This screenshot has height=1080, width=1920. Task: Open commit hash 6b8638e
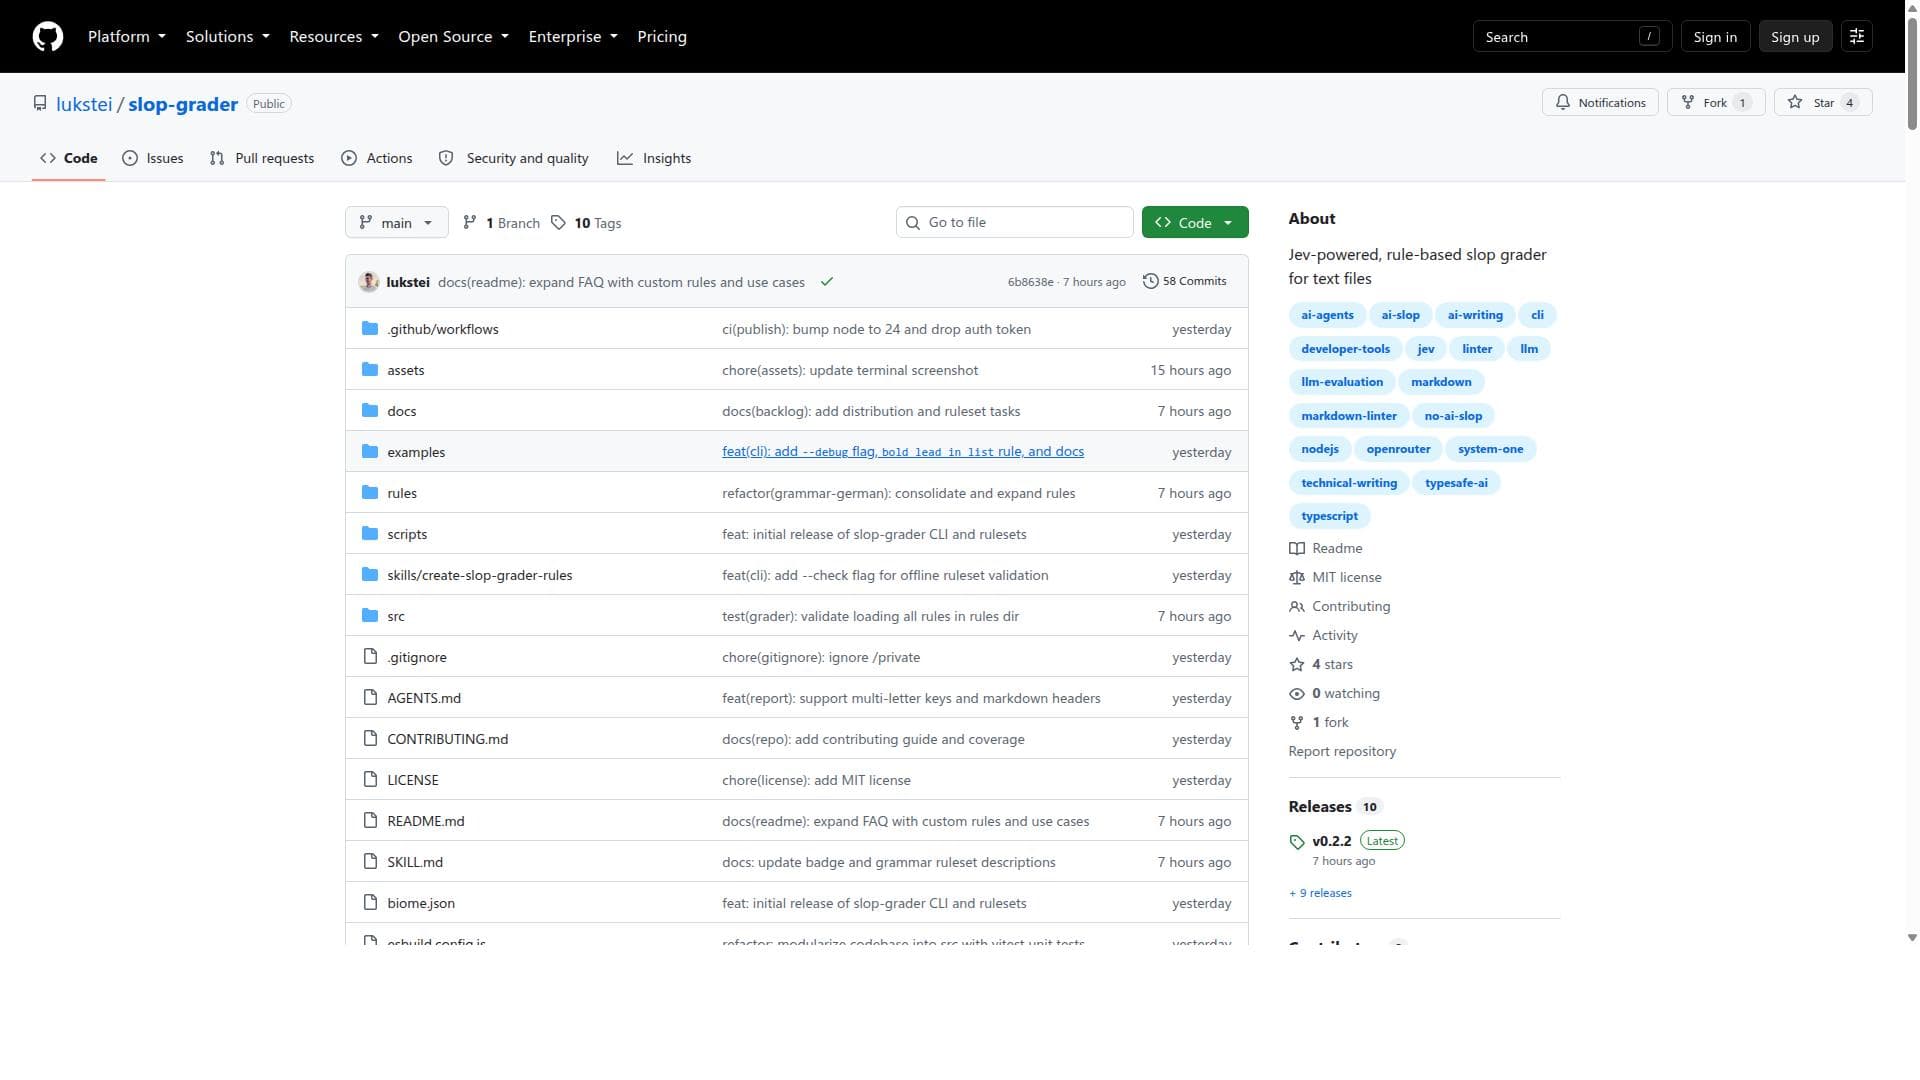pos(1030,283)
